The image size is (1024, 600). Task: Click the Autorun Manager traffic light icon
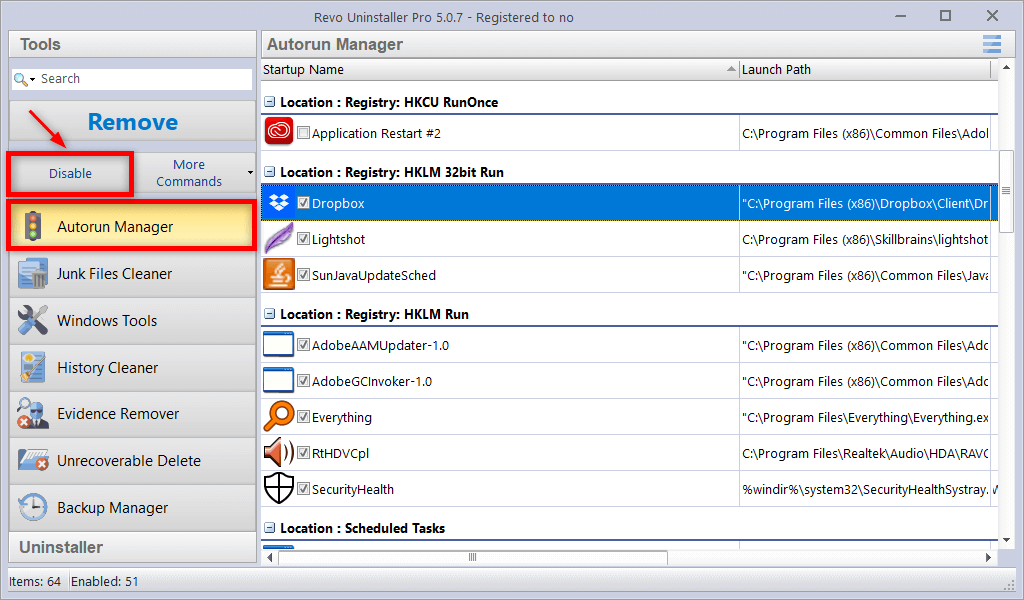point(33,227)
